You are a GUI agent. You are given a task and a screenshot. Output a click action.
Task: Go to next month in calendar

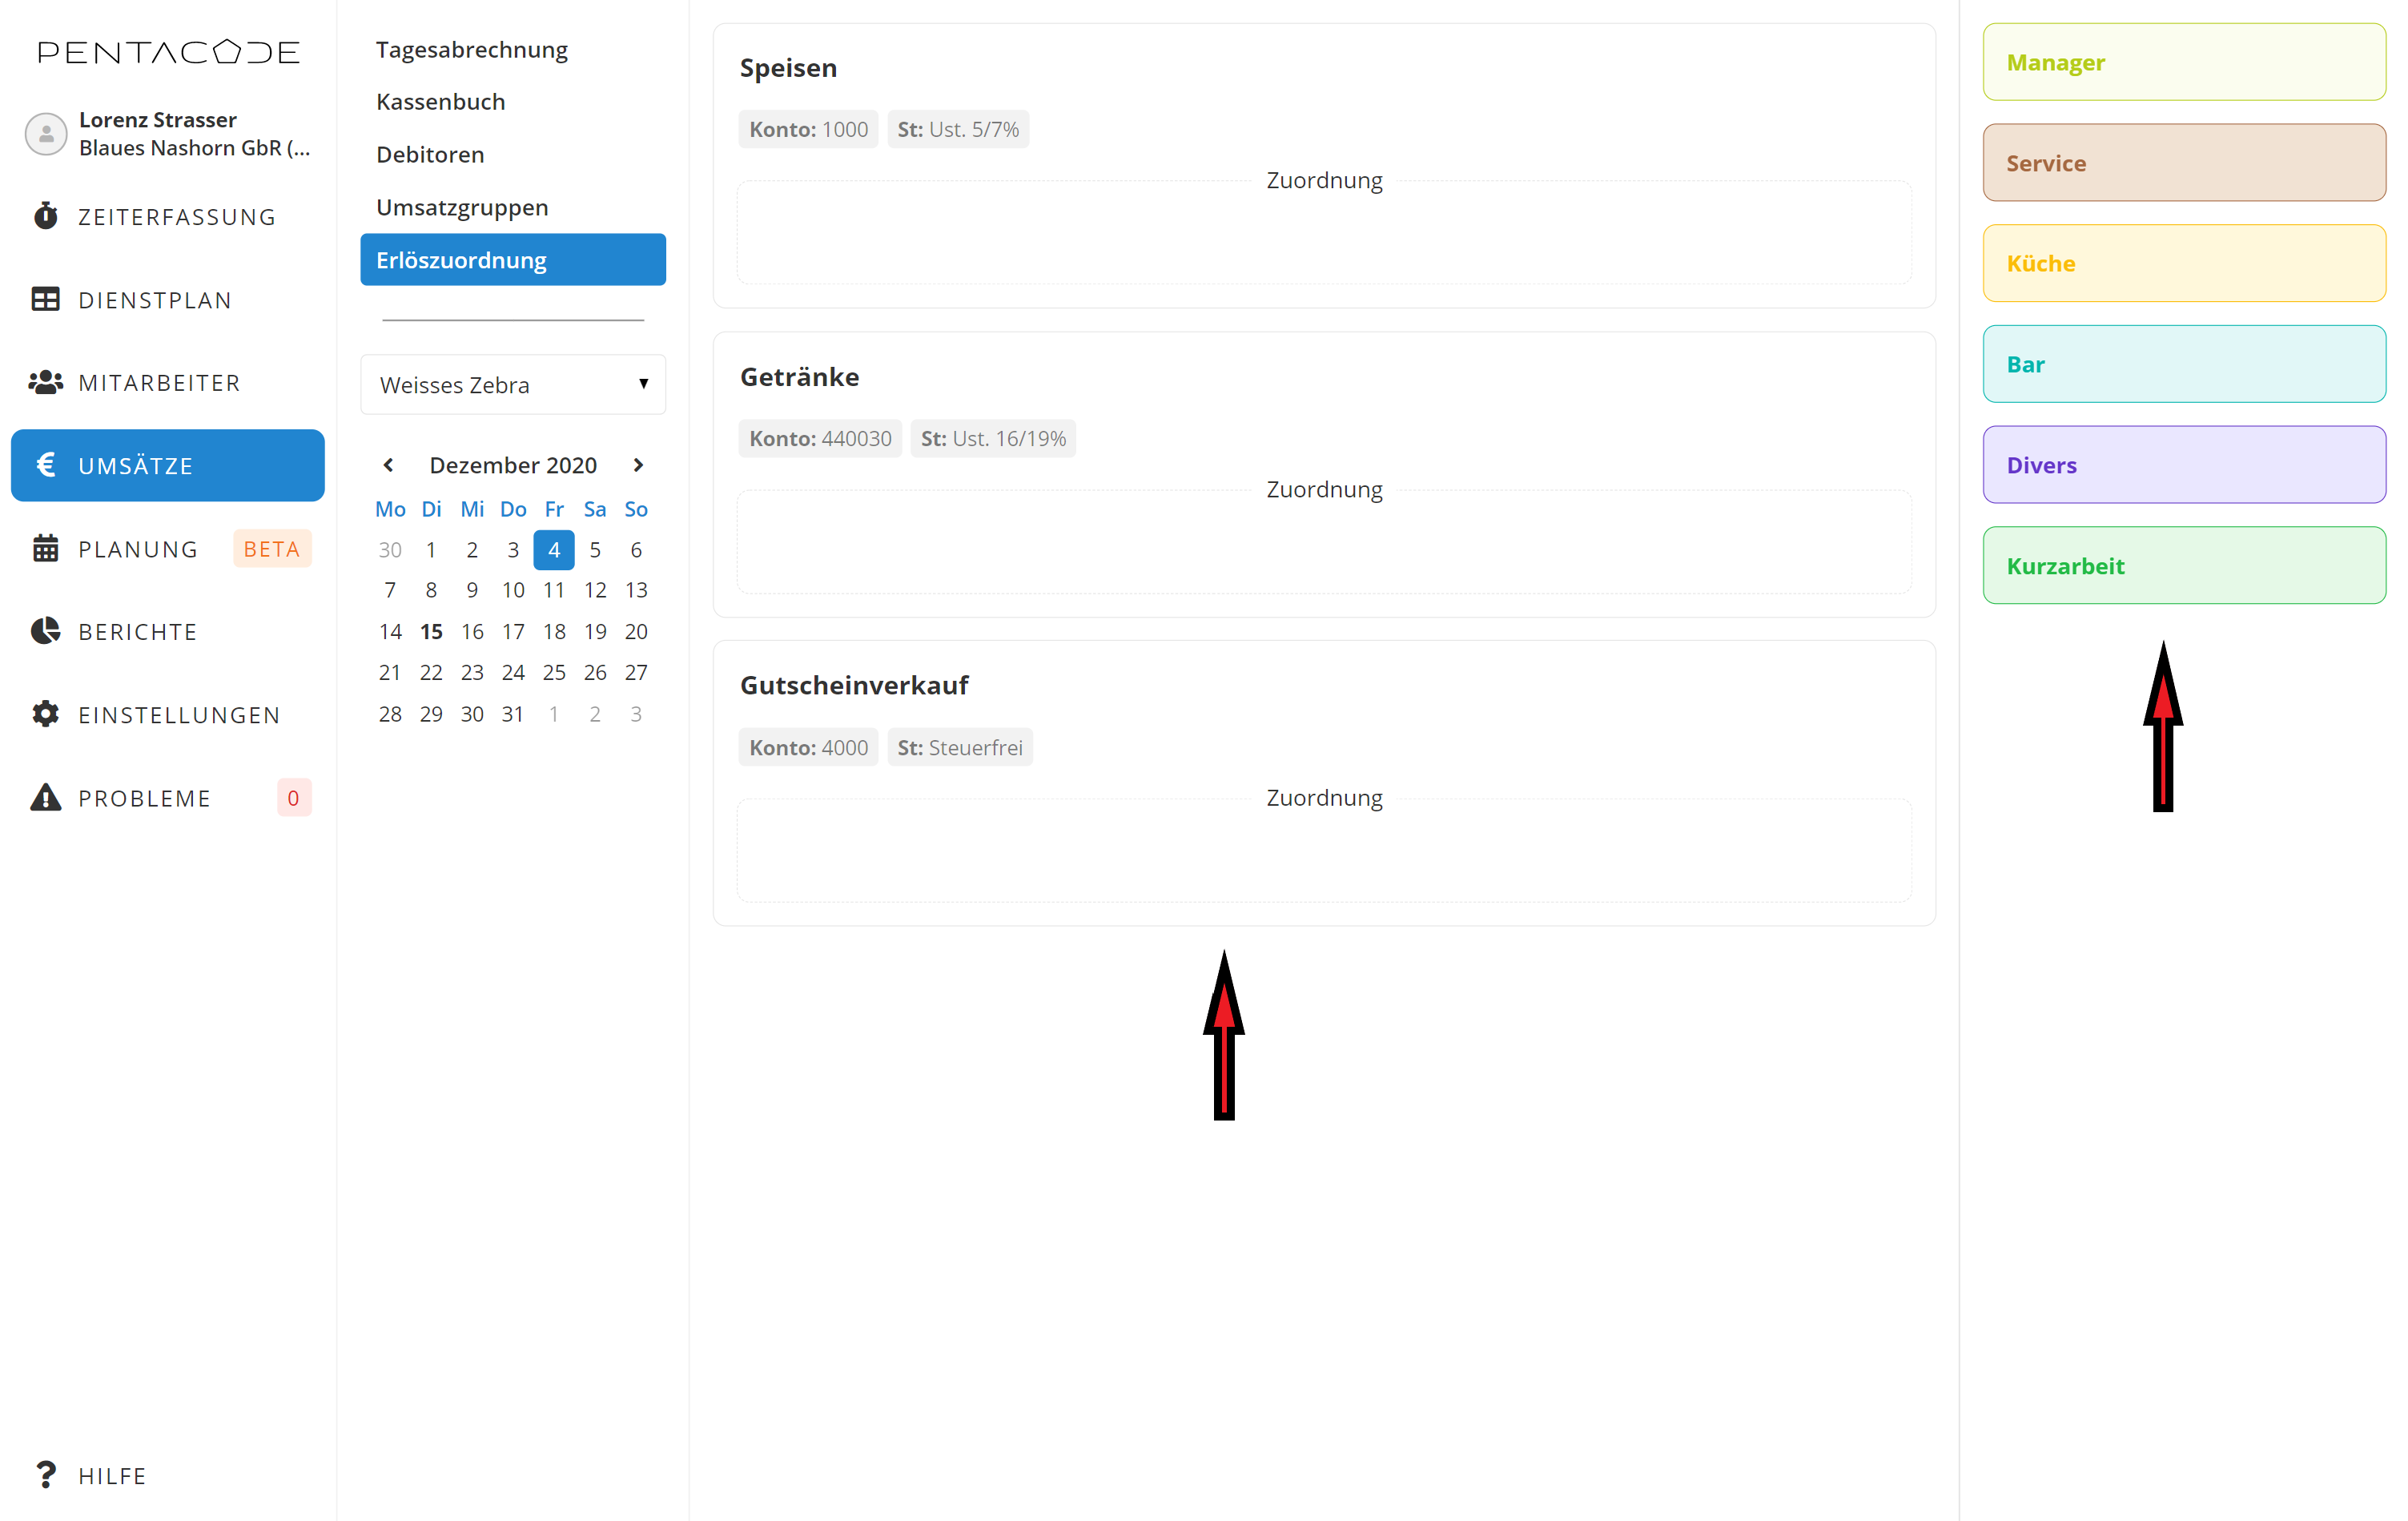point(638,465)
